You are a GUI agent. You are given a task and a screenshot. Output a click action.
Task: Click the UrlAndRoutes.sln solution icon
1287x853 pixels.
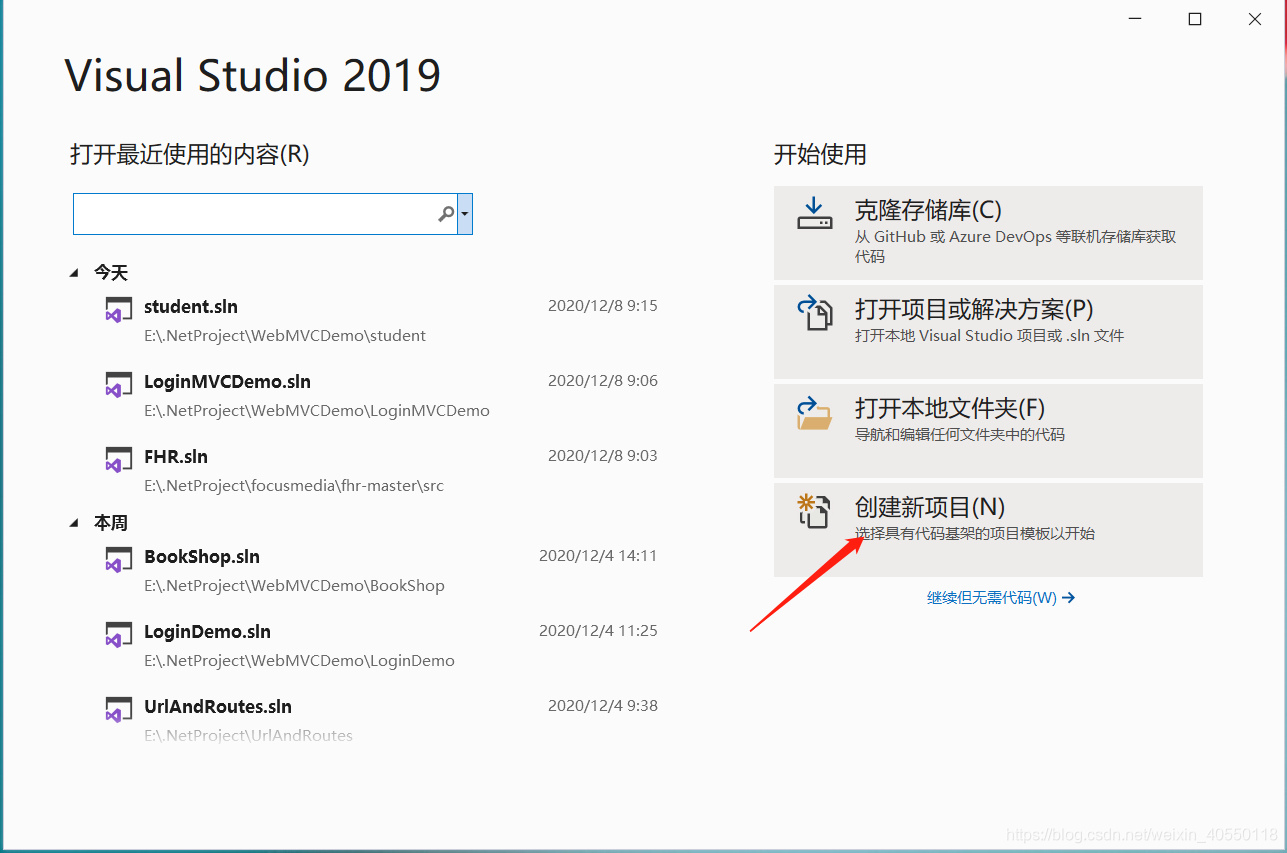[119, 709]
